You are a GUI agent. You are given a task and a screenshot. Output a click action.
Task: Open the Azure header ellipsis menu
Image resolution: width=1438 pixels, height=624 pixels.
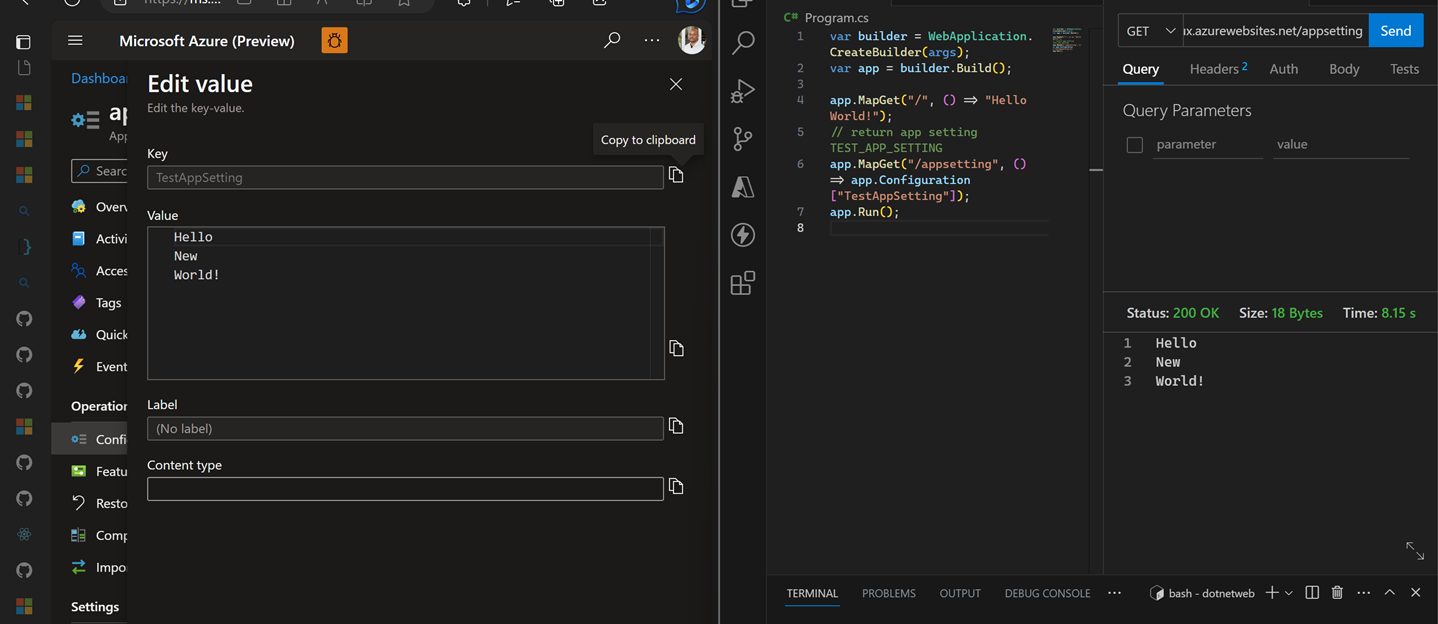tap(652, 41)
